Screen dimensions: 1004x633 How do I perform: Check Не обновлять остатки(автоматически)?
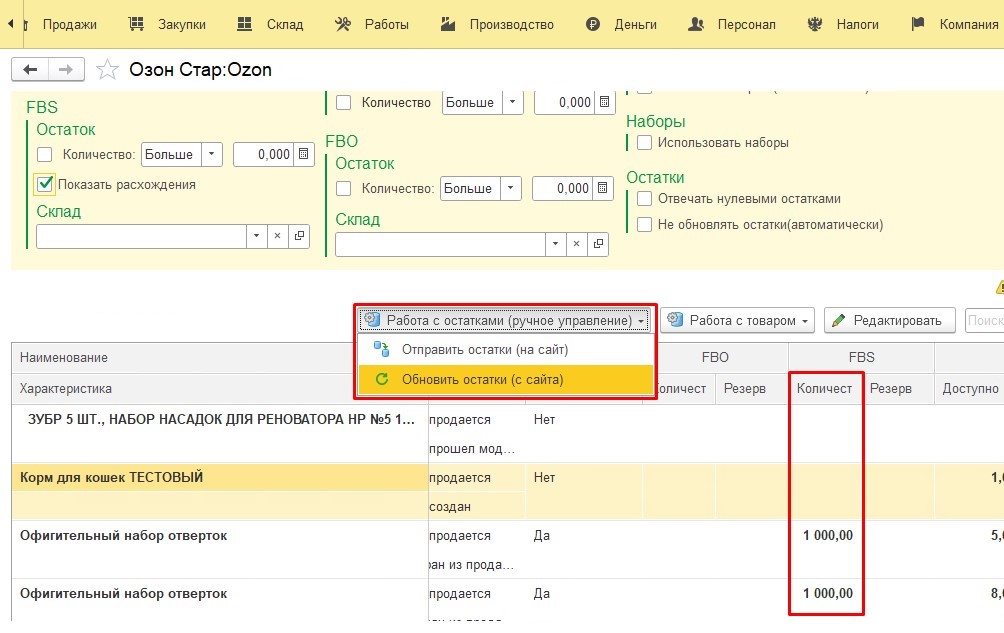645,224
